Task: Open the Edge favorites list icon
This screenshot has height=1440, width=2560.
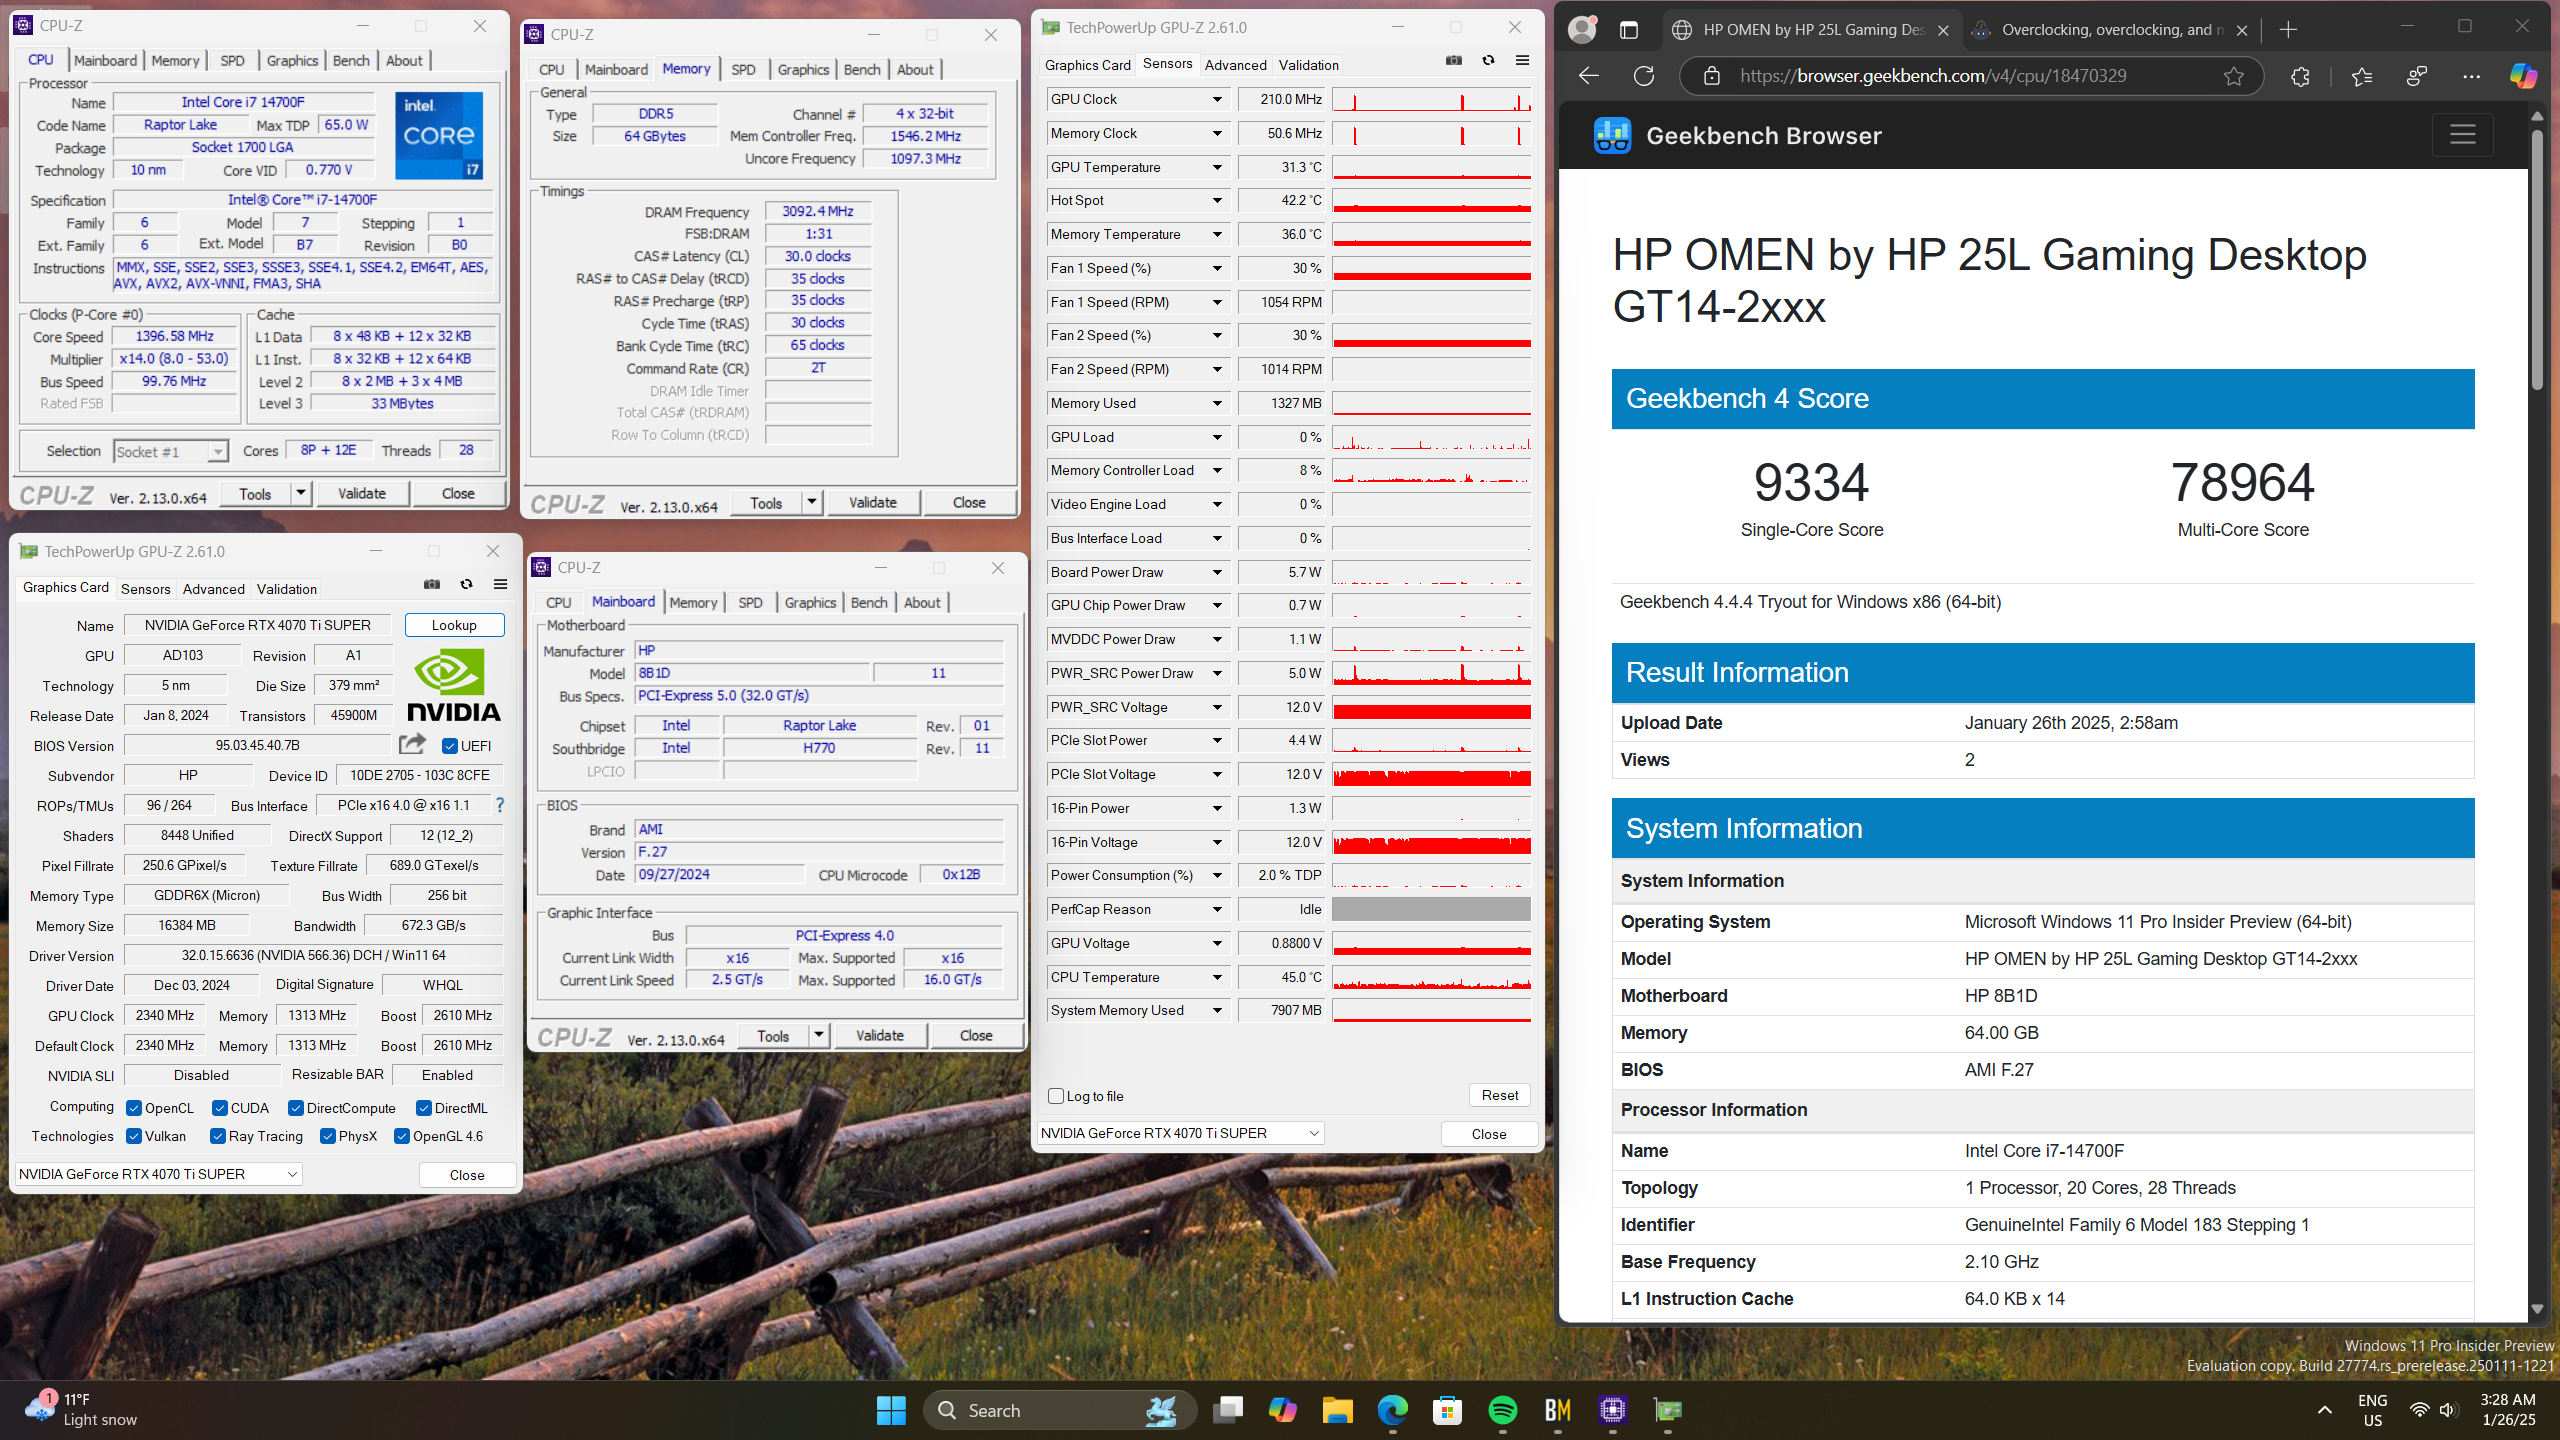Action: click(x=2361, y=76)
